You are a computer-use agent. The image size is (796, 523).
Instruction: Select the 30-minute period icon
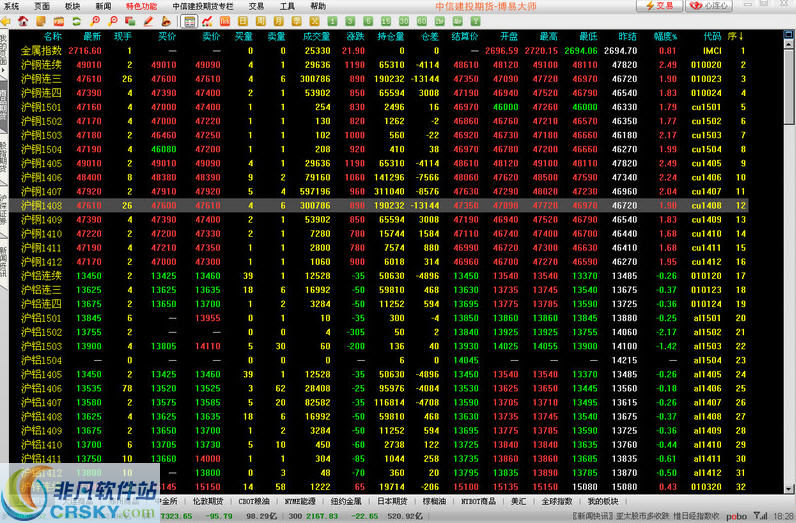pyautogui.click(x=404, y=21)
